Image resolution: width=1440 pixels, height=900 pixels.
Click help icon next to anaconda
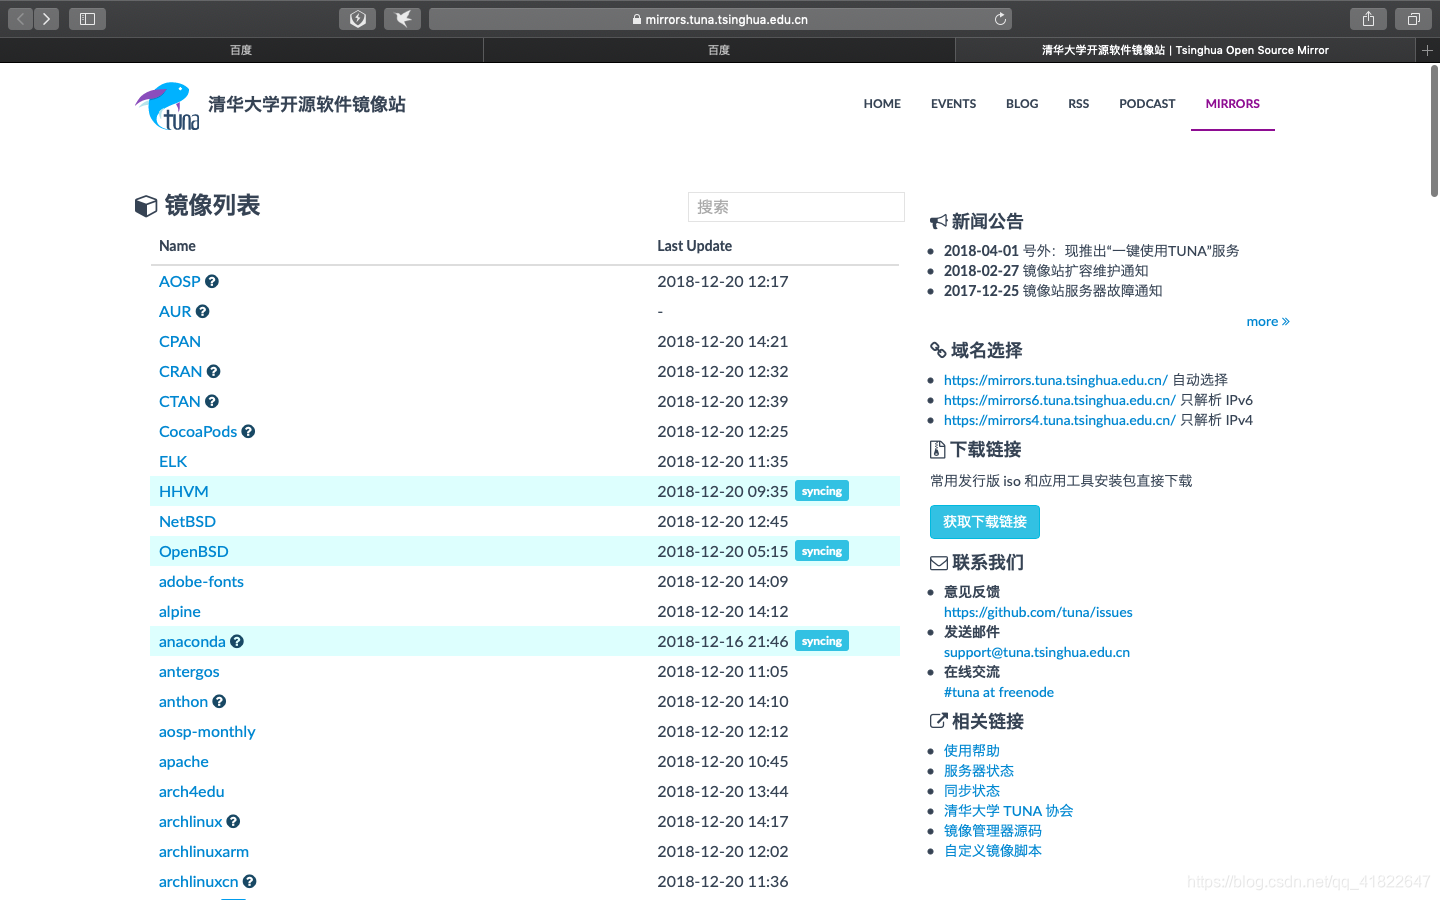click(x=237, y=642)
